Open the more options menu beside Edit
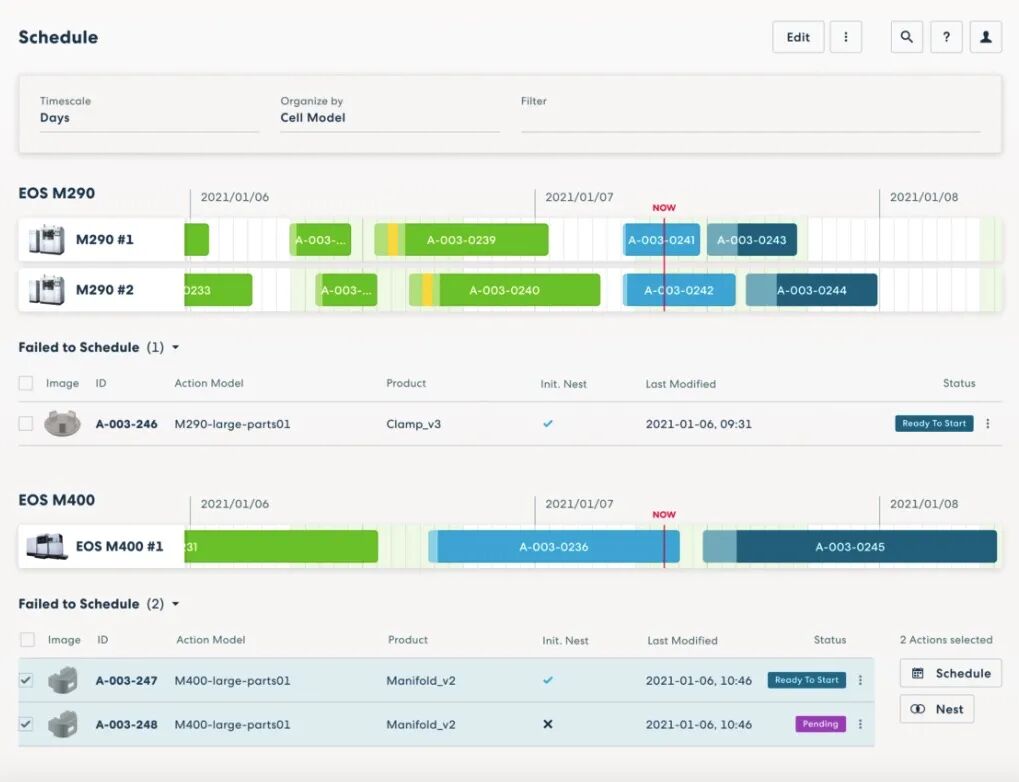Screen dimensions: 1019x782 coord(845,37)
